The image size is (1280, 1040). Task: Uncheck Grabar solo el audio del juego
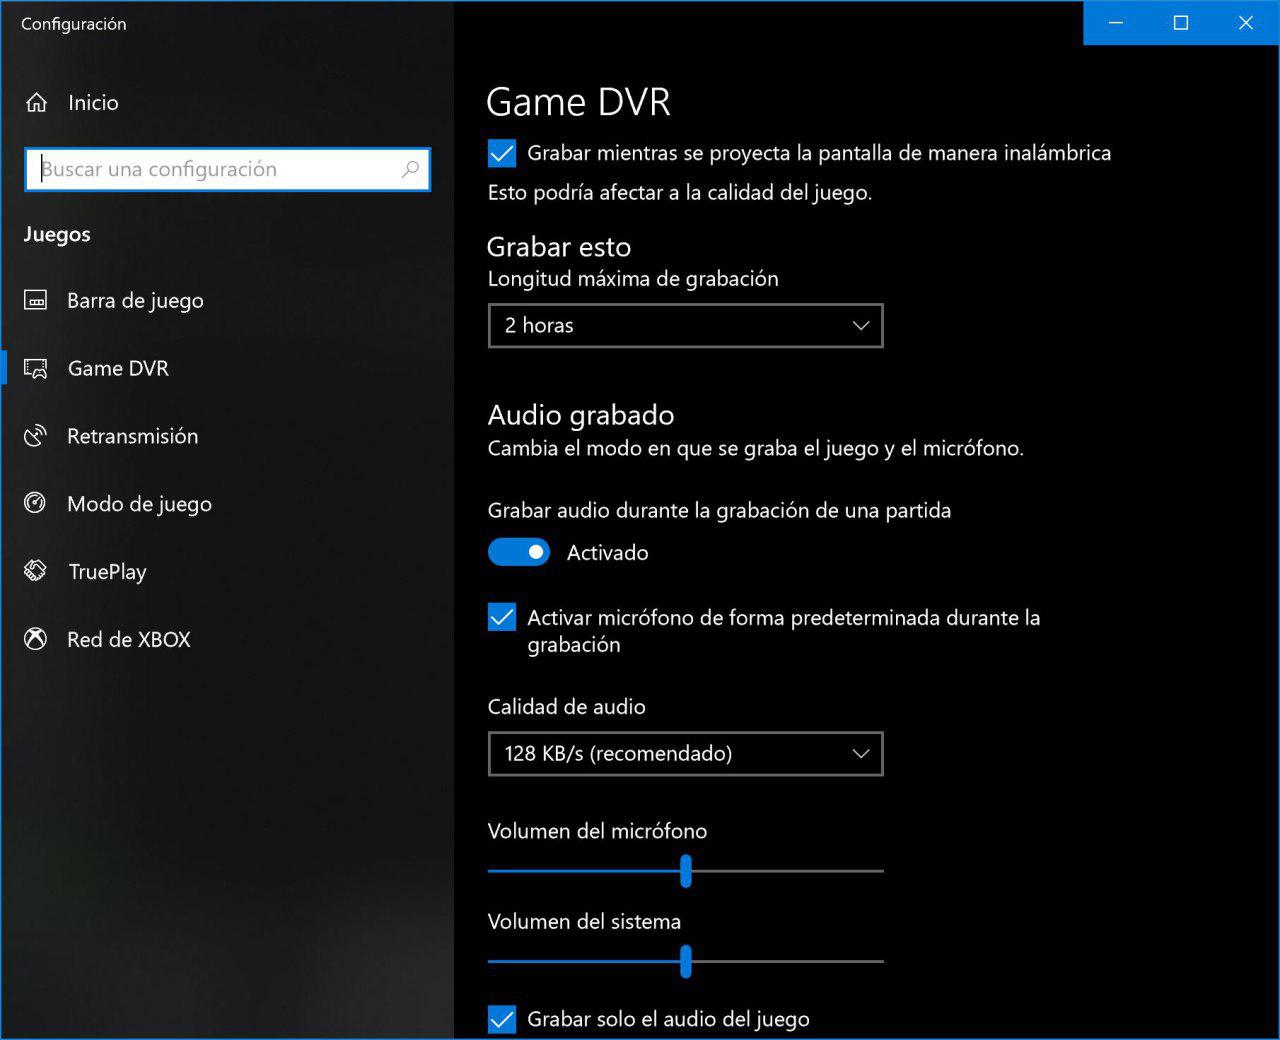[x=502, y=1019]
